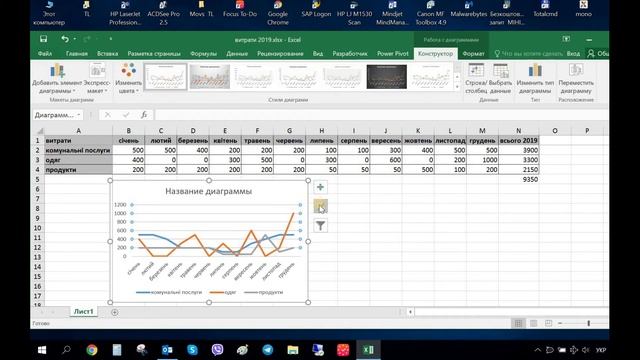Open Telegram from the taskbar

click(x=267, y=350)
